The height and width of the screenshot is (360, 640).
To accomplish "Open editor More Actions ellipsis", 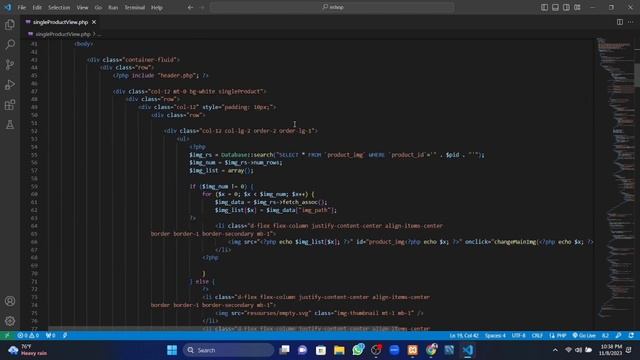I will 631,22.
